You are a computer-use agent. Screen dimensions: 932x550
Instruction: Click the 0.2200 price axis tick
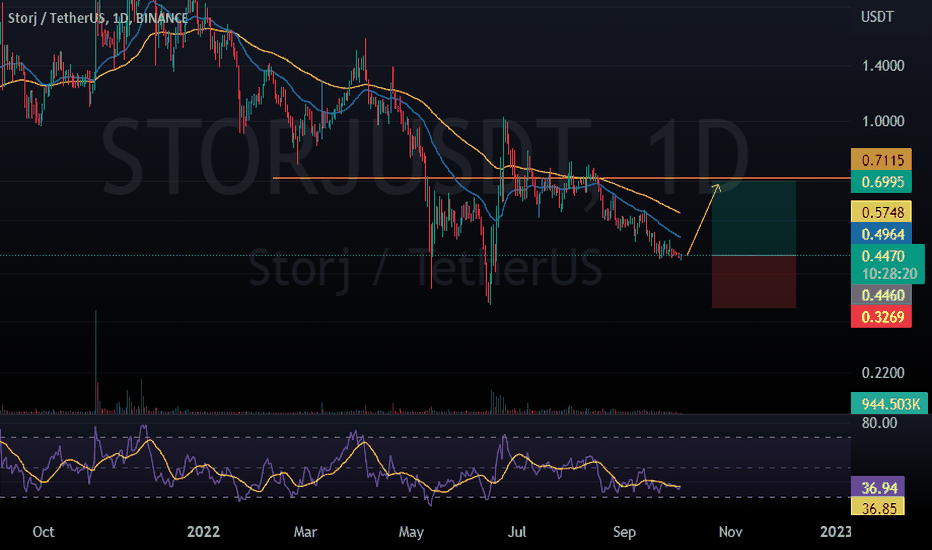pos(883,373)
